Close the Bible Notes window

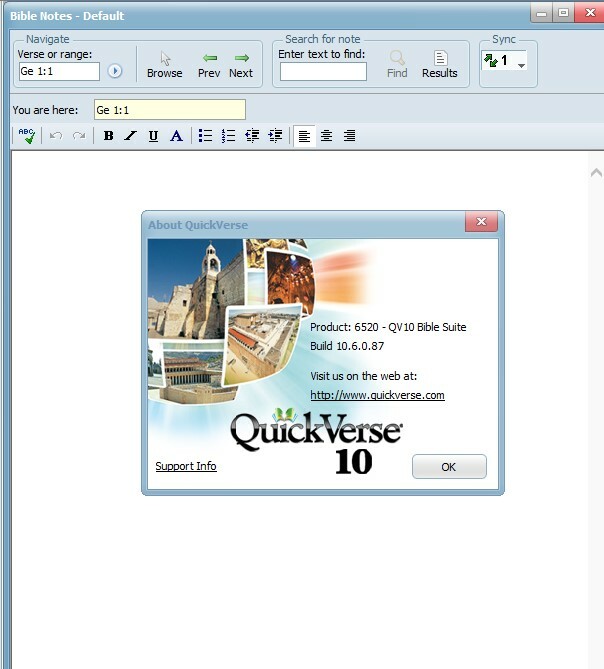(x=590, y=12)
